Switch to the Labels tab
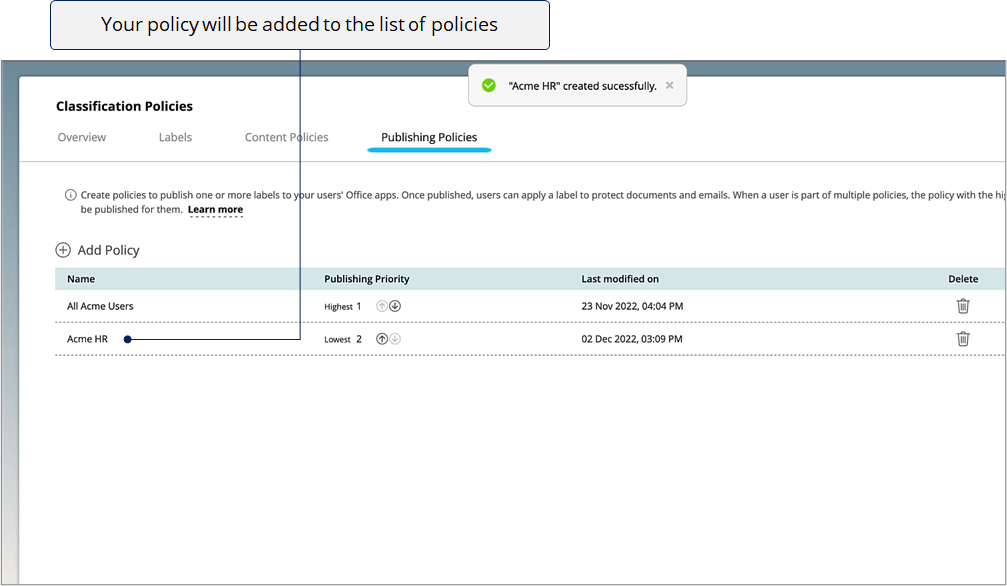 pyautogui.click(x=175, y=137)
